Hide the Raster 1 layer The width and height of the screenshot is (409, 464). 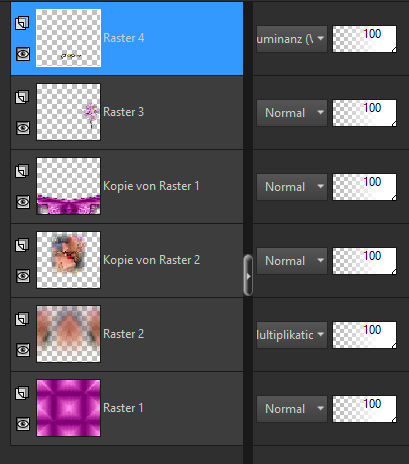[23, 424]
